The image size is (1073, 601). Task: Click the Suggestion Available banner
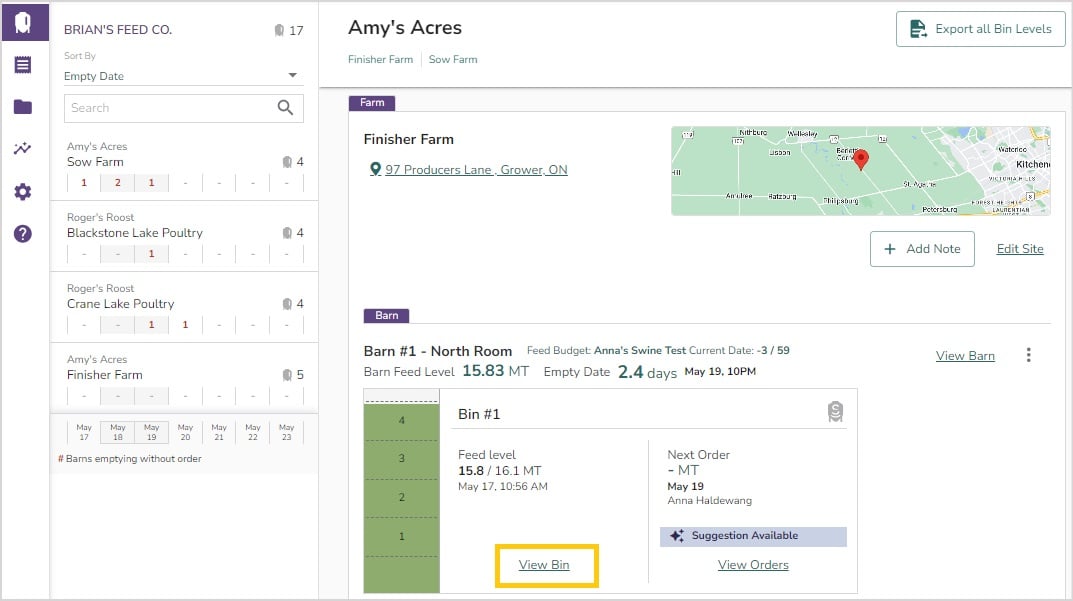[753, 536]
